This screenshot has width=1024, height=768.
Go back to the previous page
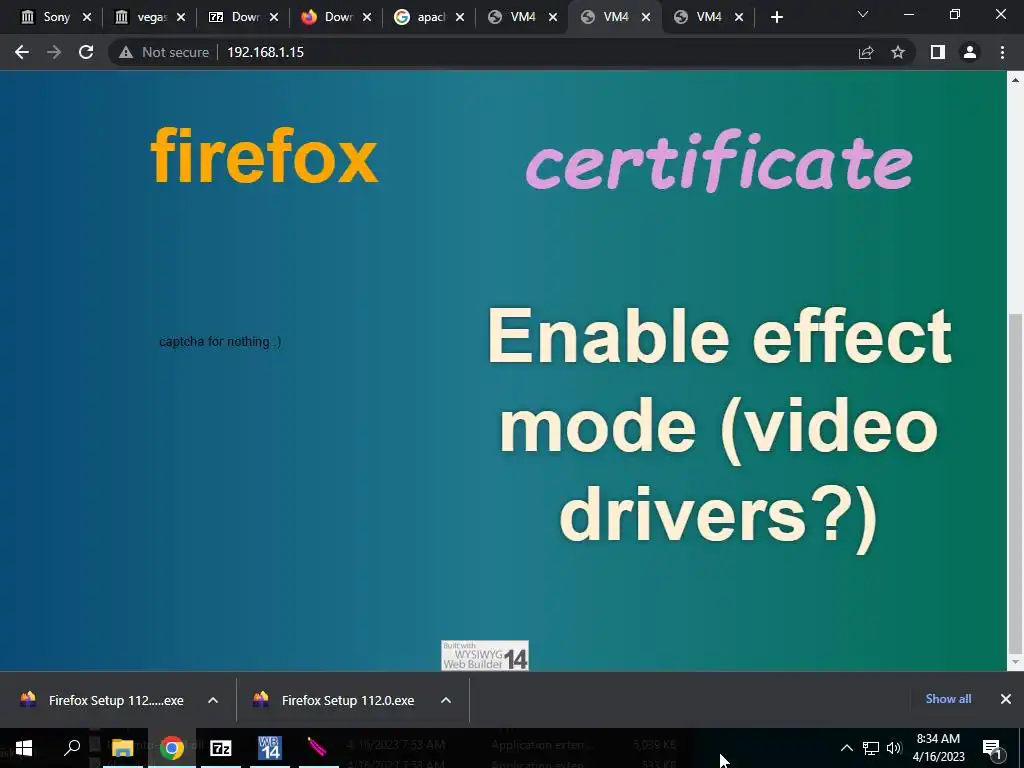[22, 52]
